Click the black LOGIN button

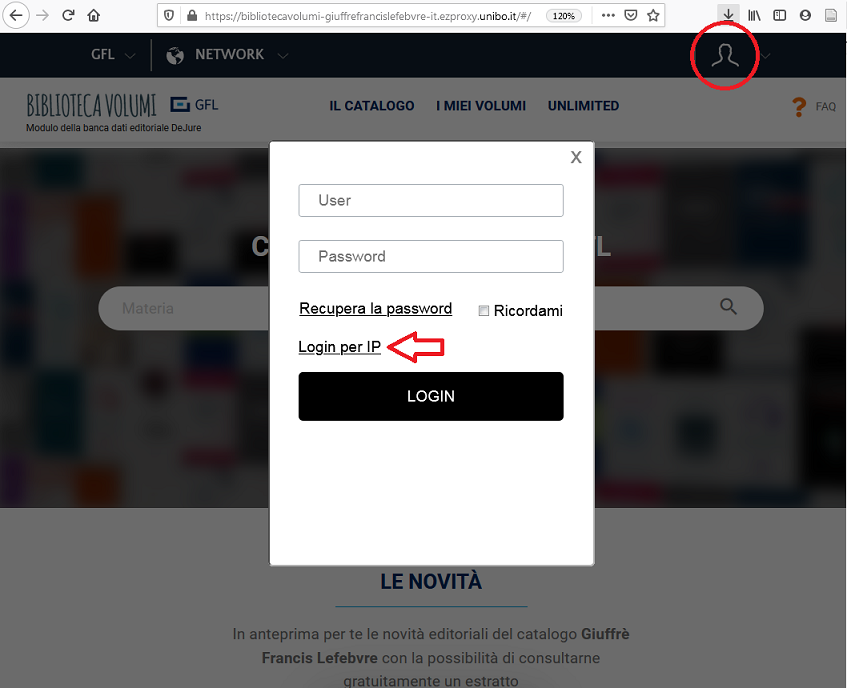point(431,396)
